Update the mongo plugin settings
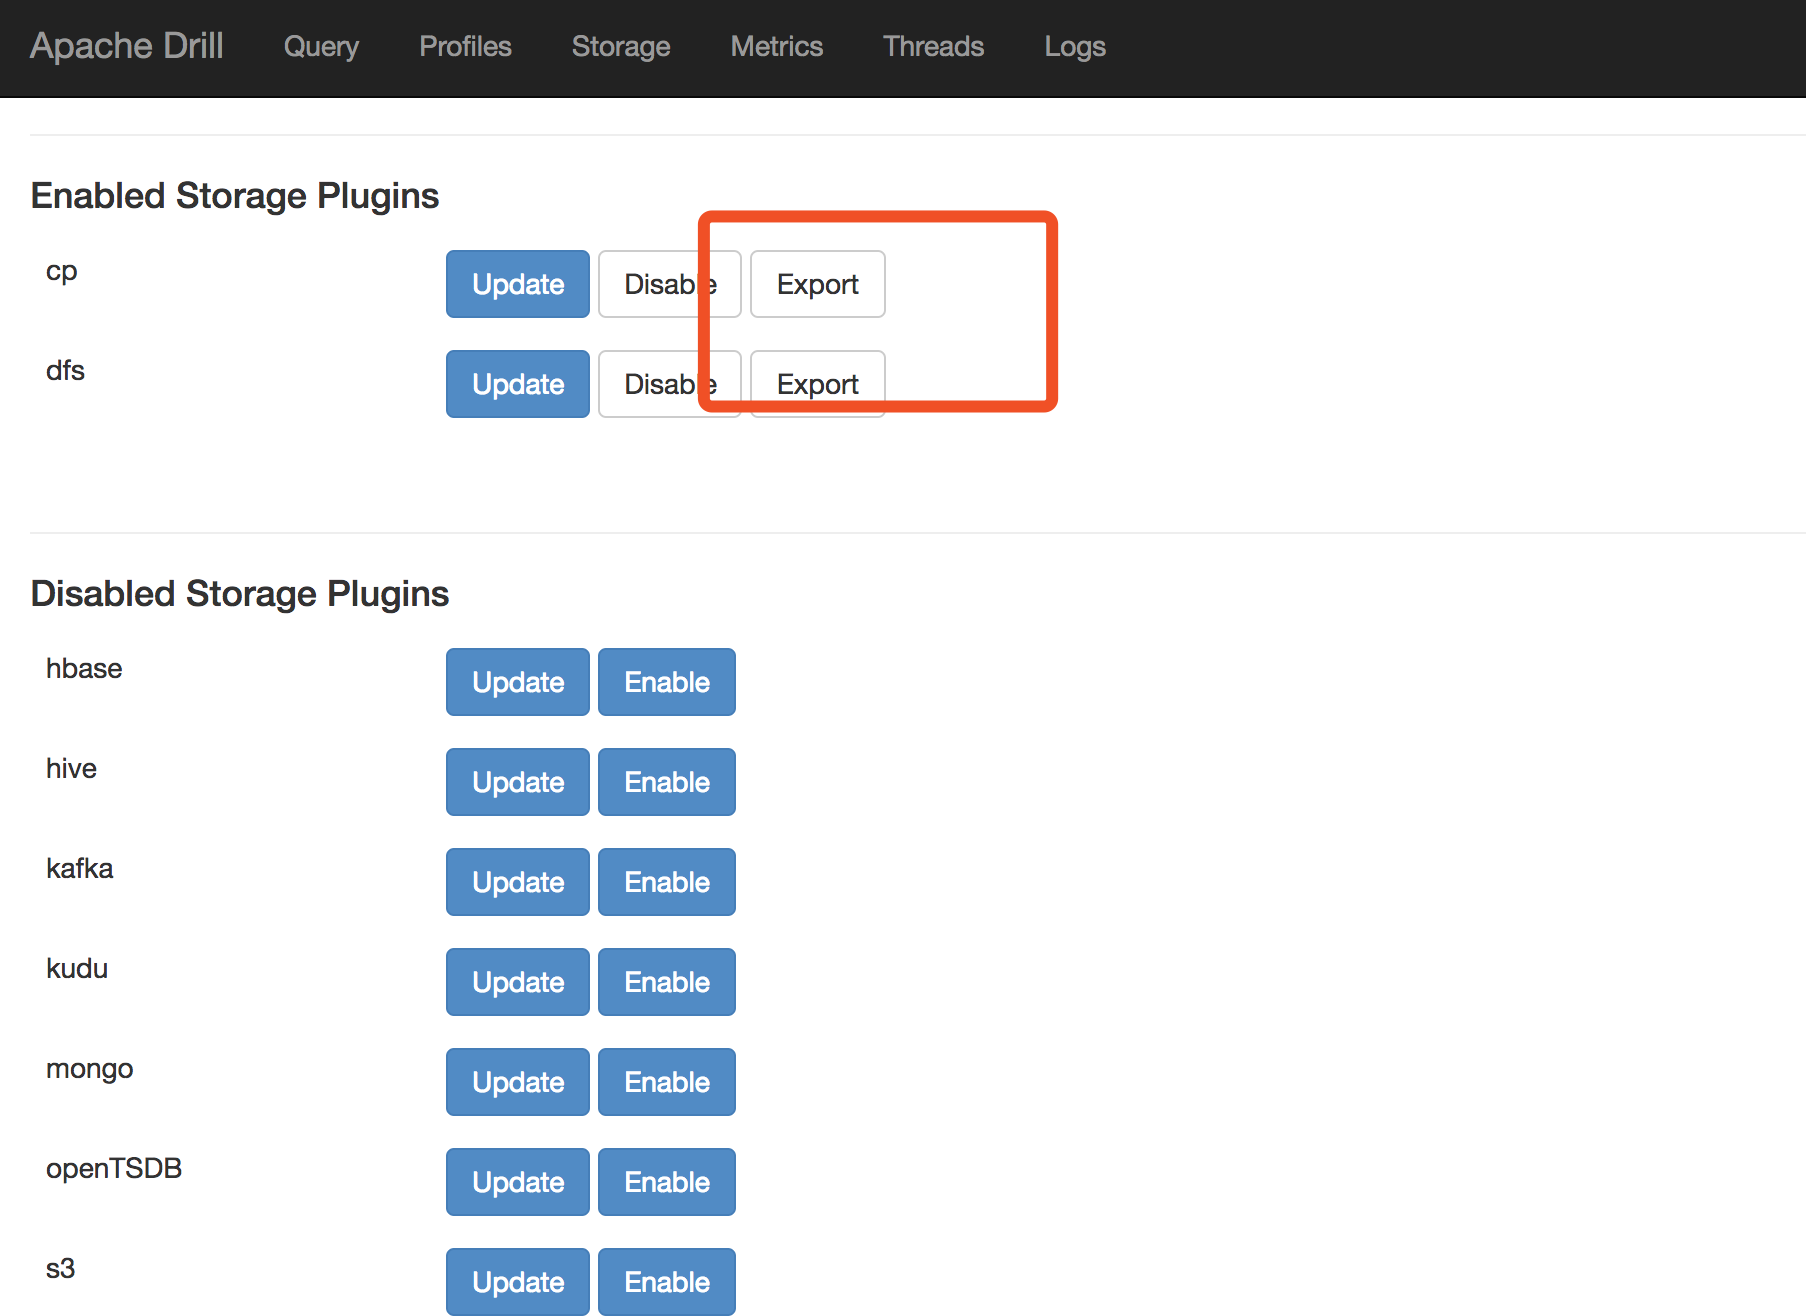The height and width of the screenshot is (1316, 1806). coord(518,1082)
